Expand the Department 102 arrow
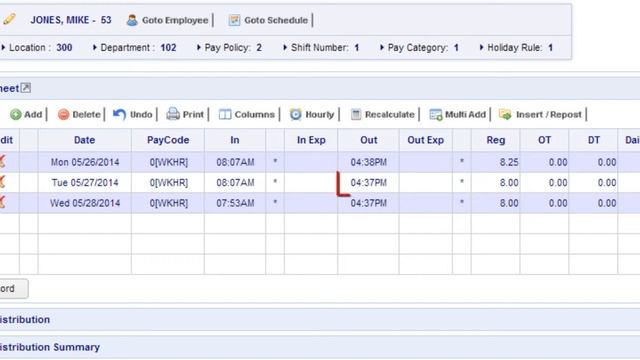This screenshot has width=640, height=360. tap(95, 47)
